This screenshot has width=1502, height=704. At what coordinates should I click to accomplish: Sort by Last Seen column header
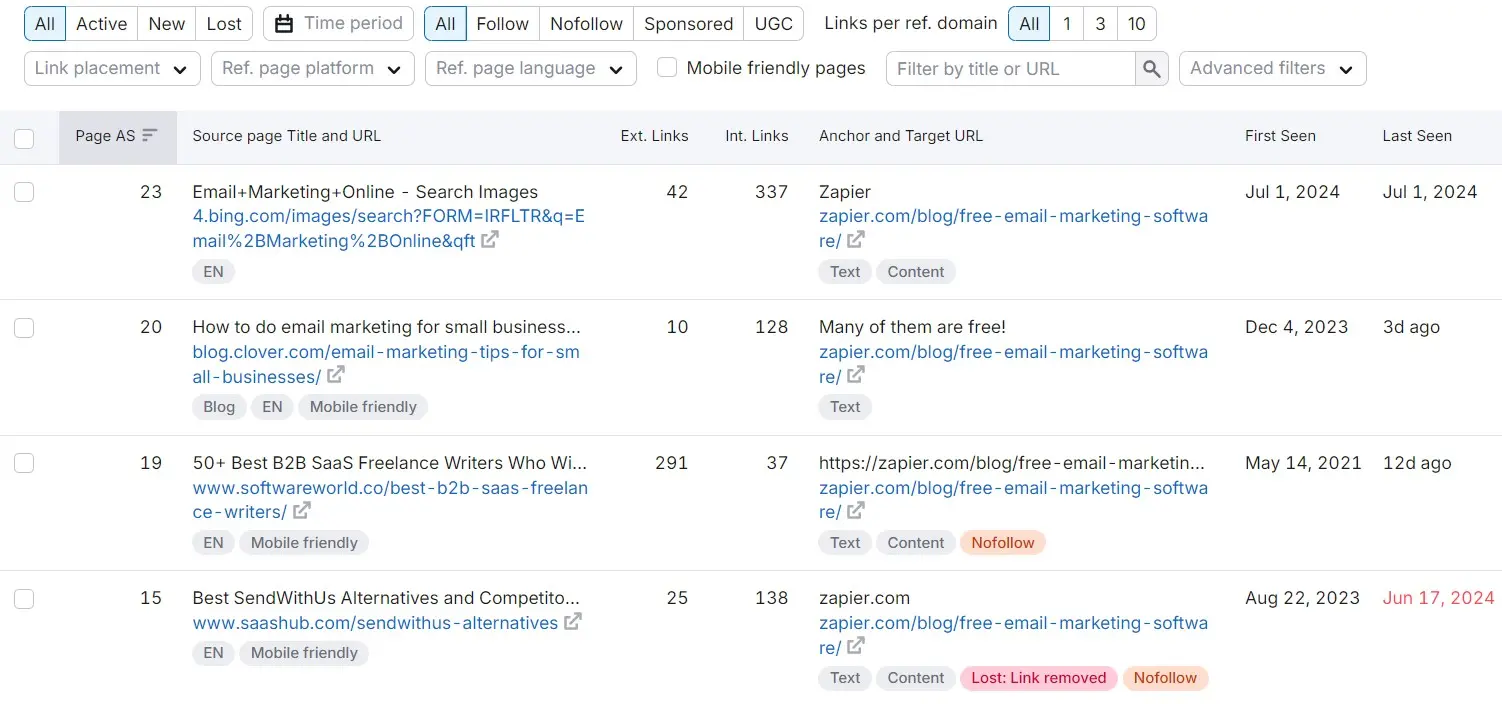coord(1417,136)
